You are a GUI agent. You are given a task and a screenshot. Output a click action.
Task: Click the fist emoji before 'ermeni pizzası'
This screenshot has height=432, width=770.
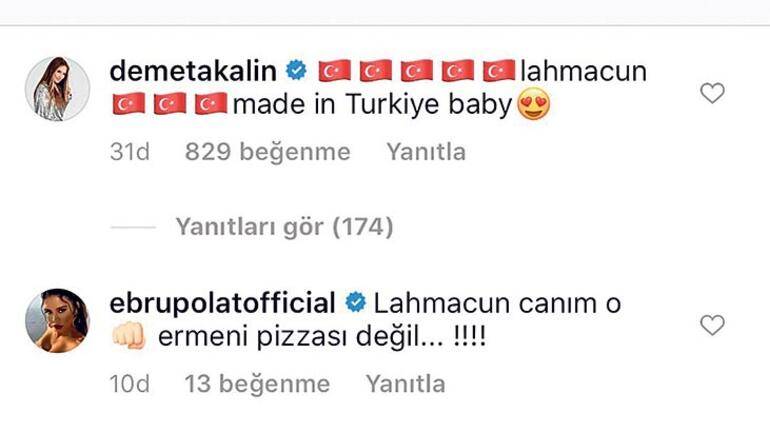pyautogui.click(x=129, y=336)
